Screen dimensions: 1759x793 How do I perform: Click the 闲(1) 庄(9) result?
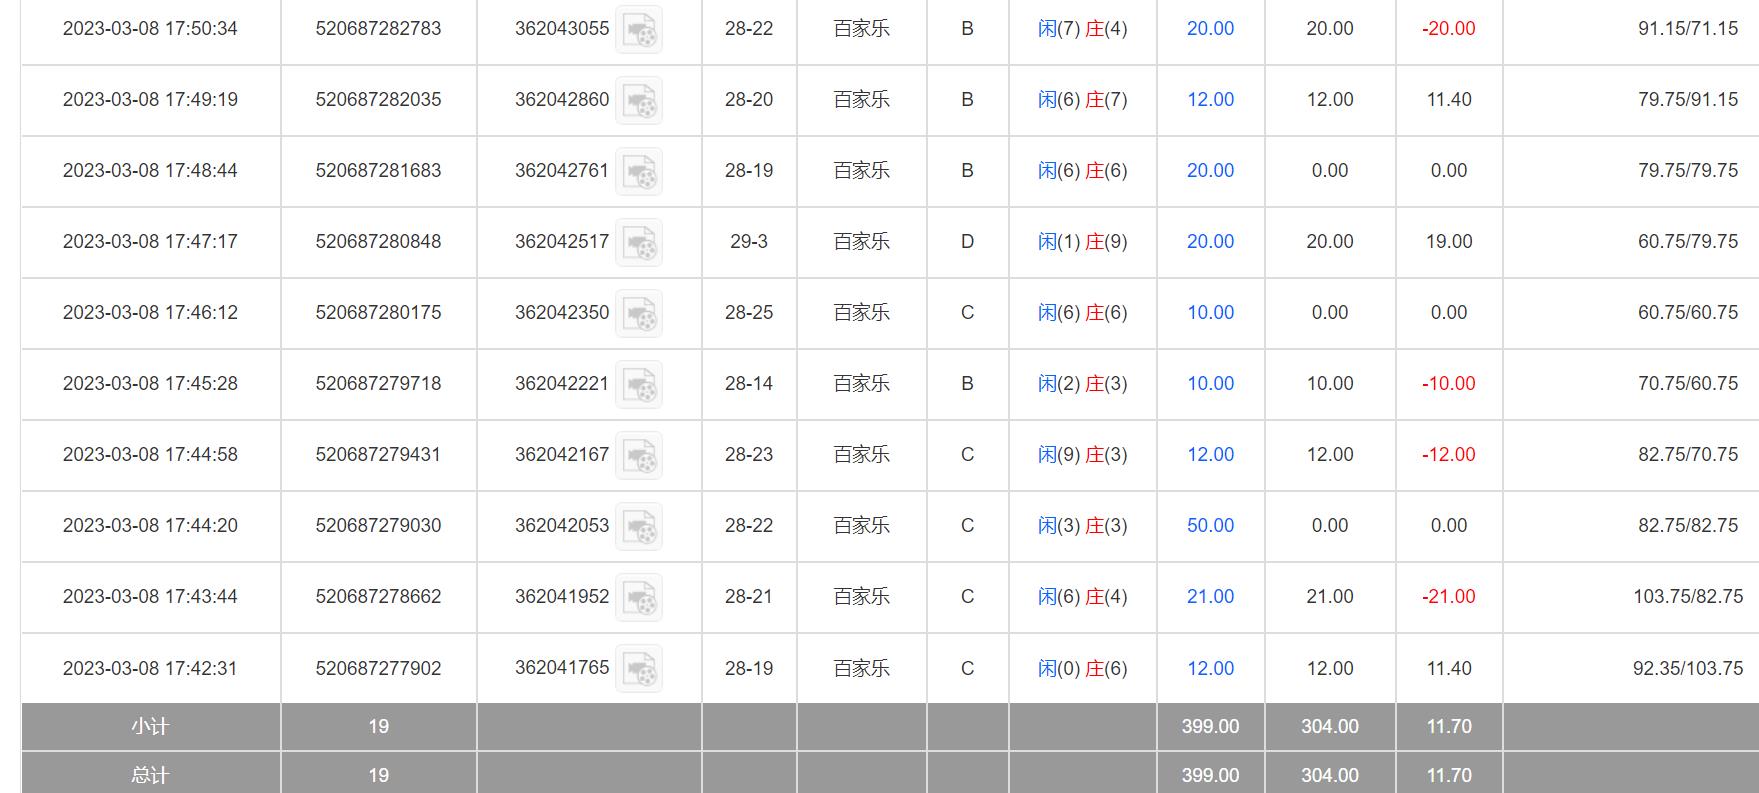pyautogui.click(x=1082, y=242)
